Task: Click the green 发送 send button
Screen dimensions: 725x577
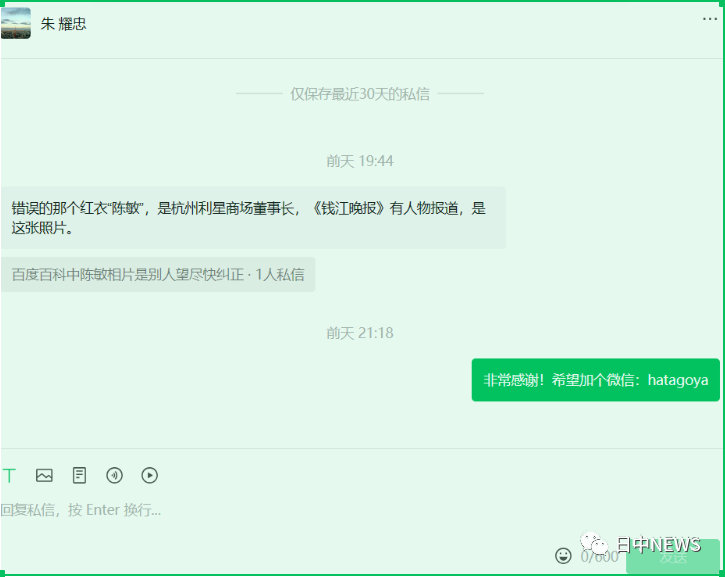Action: coord(673,557)
